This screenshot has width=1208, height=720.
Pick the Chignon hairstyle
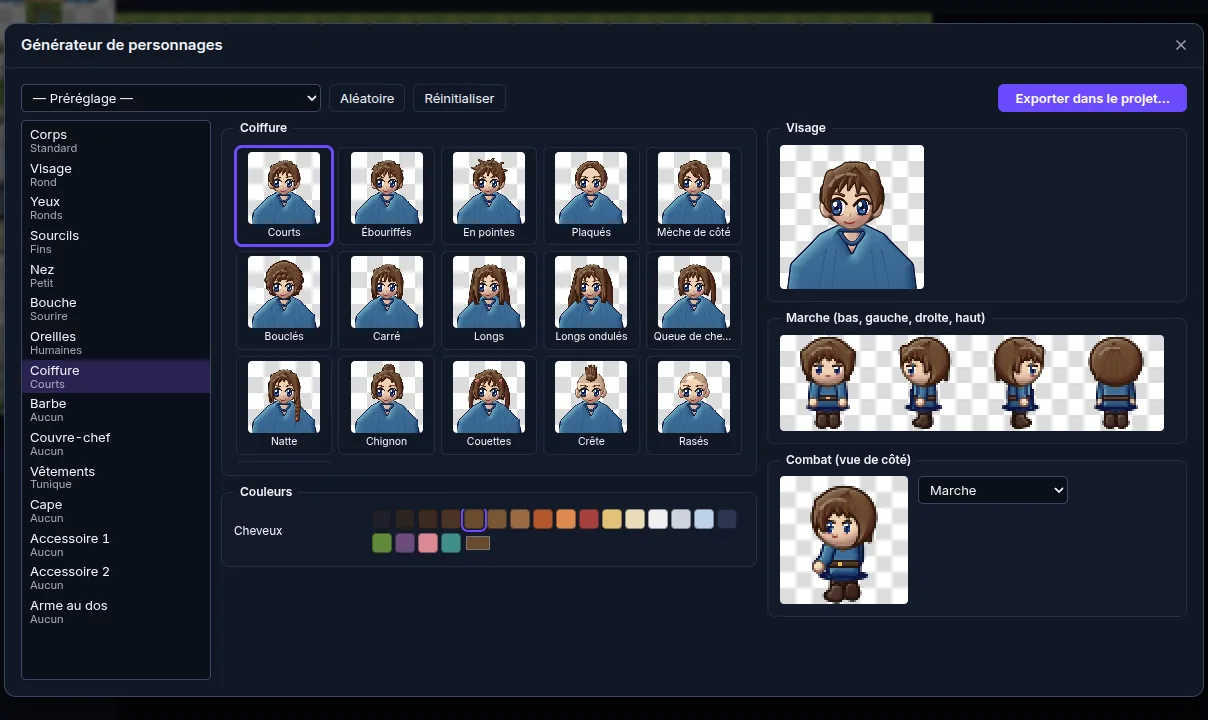[x=386, y=405]
